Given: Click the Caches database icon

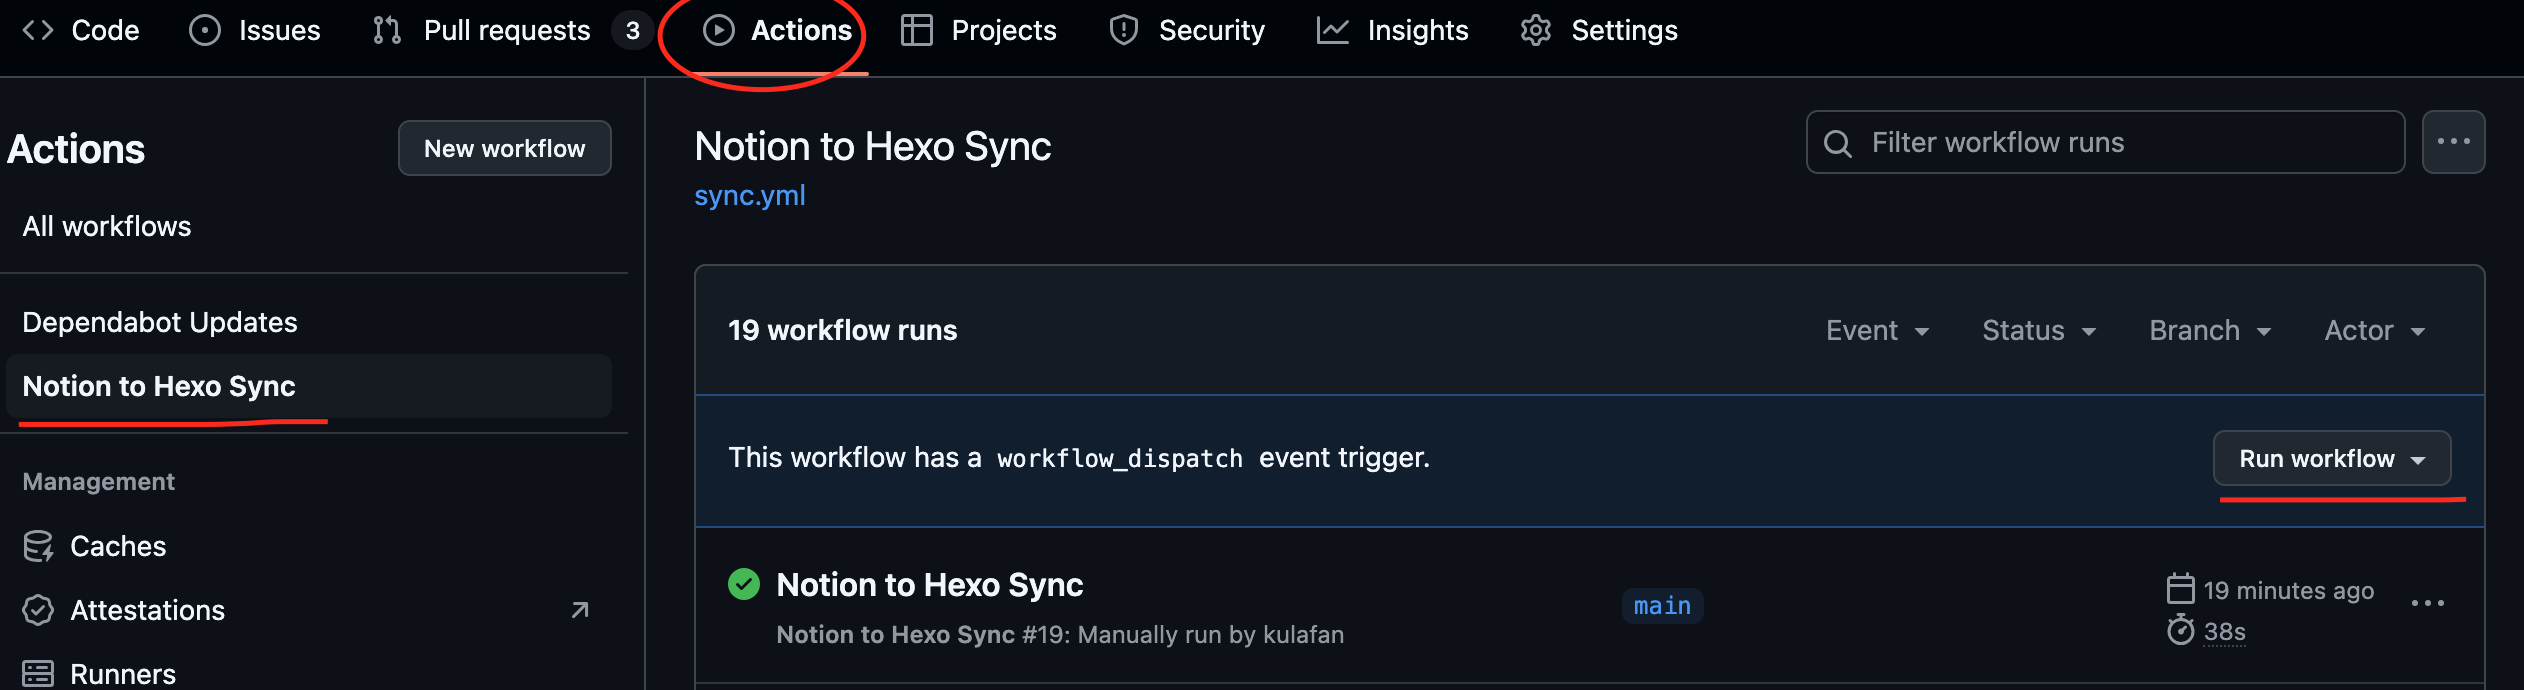Looking at the screenshot, I should (38, 547).
